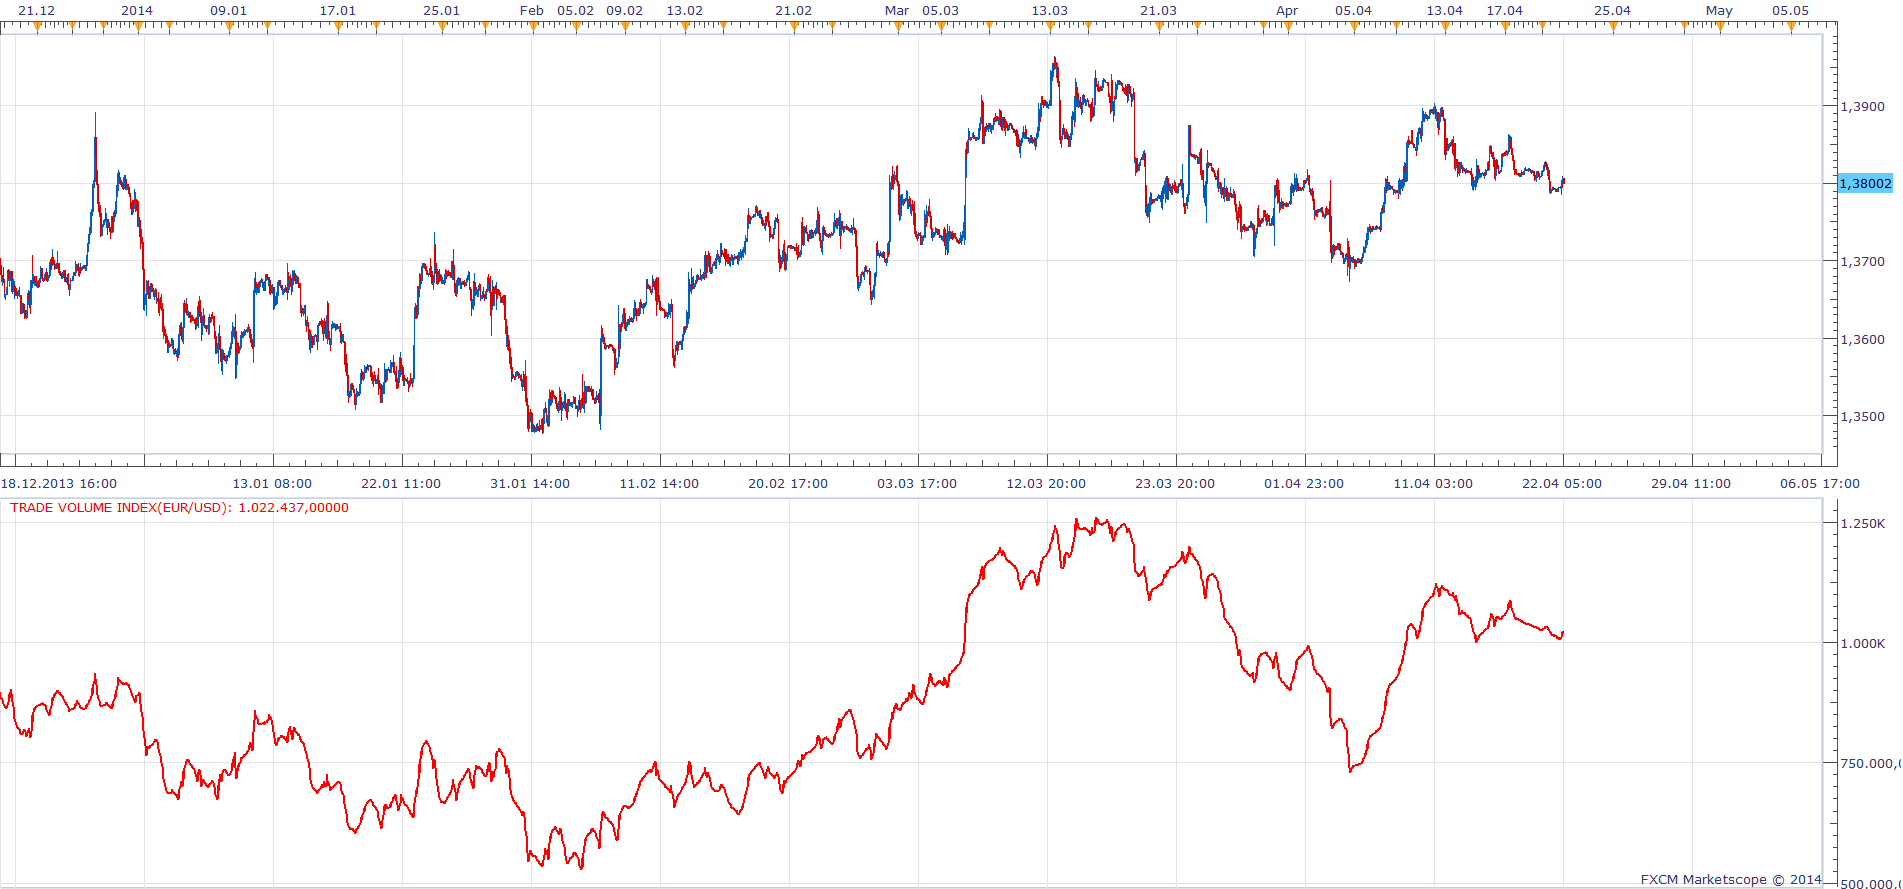Click the orange marker under Mar label
Screen dimensions: 1903x889
(898, 27)
